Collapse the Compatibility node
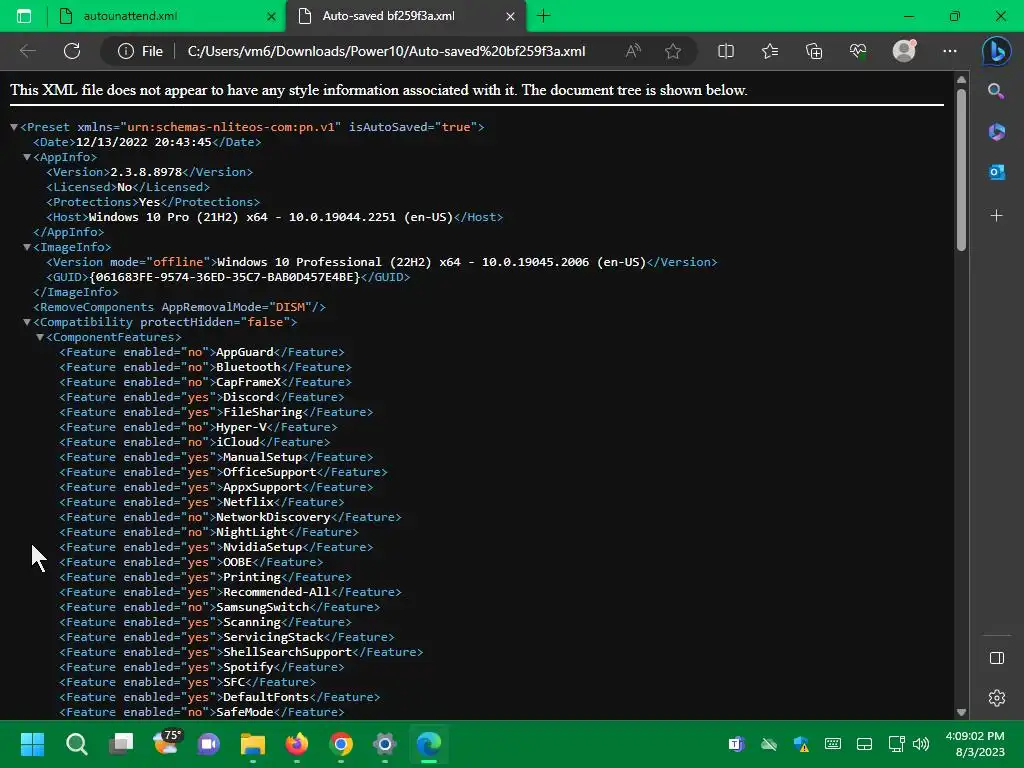The width and height of the screenshot is (1024, 768). [27, 322]
